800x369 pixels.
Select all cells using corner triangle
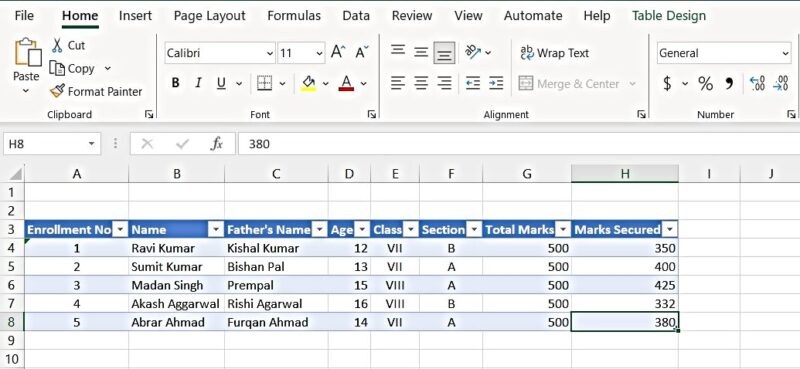point(15,174)
